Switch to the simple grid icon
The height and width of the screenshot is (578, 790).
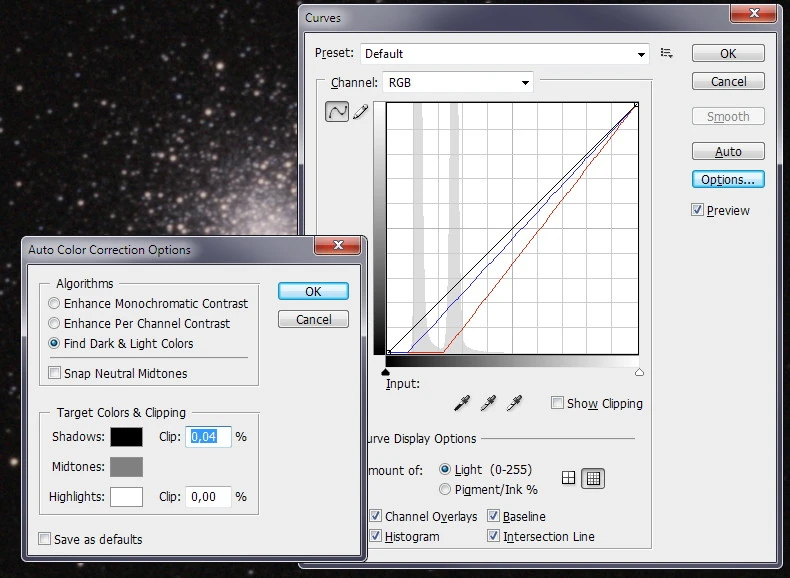pos(569,478)
